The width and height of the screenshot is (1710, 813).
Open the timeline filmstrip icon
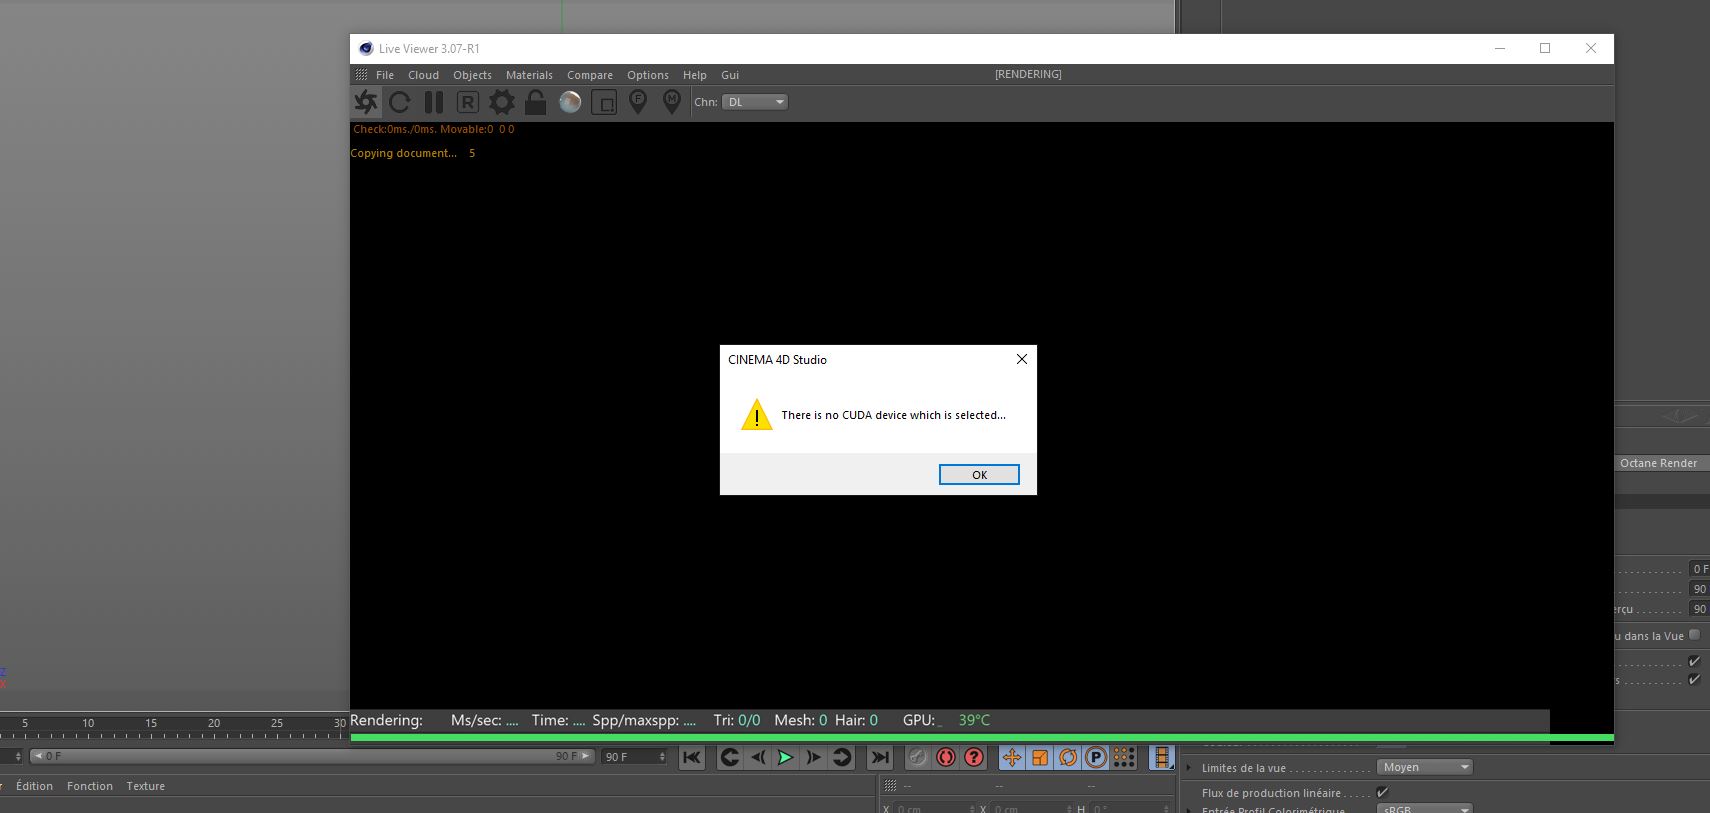(1161, 758)
